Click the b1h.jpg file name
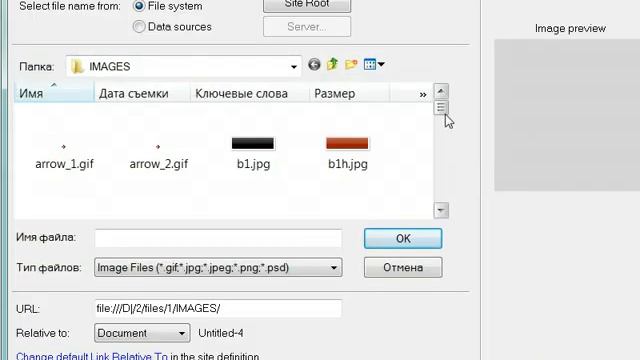The height and width of the screenshot is (360, 640). [x=348, y=164]
